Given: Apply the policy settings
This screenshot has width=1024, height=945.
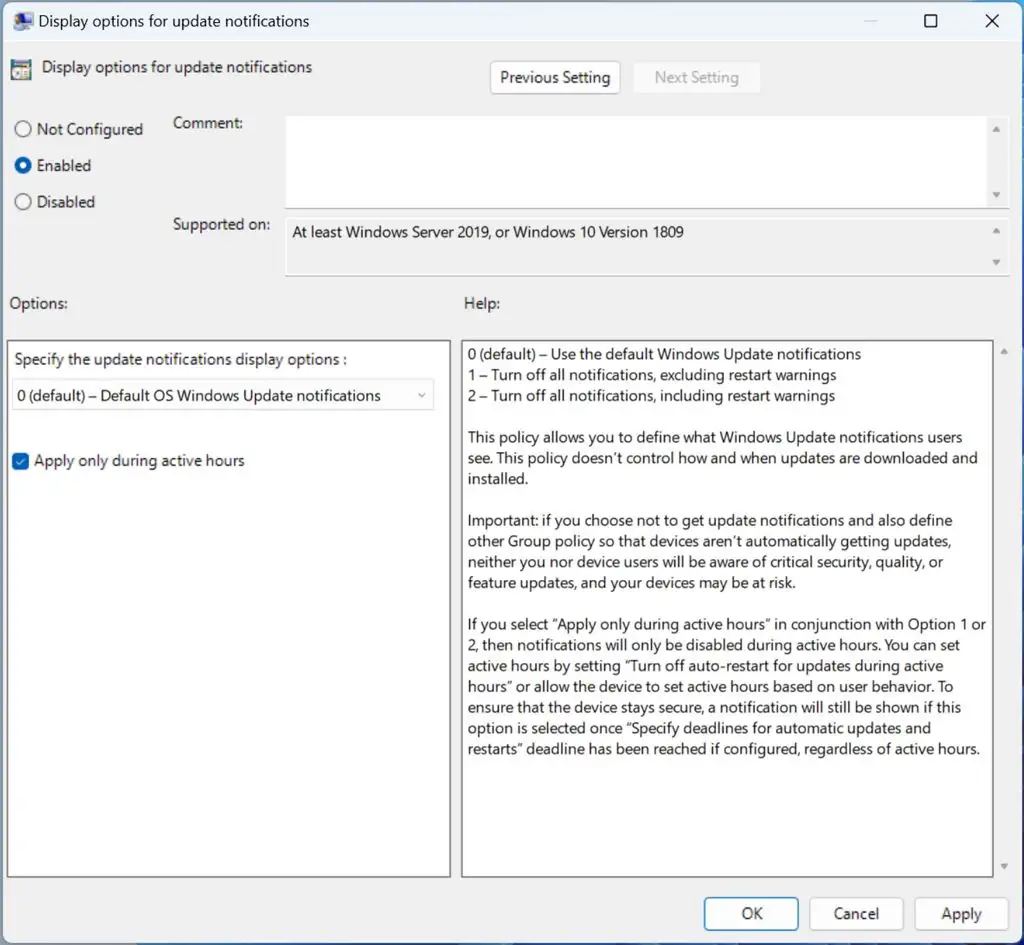Looking at the screenshot, I should 961,913.
